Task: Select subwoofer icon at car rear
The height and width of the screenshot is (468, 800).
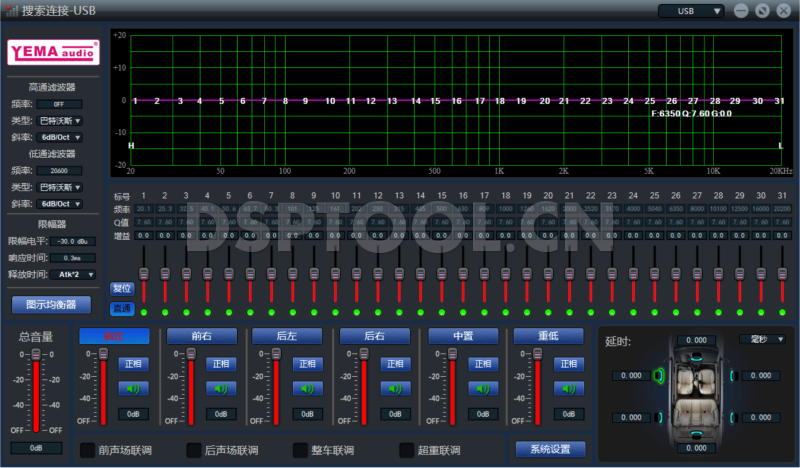Action: pos(696,434)
